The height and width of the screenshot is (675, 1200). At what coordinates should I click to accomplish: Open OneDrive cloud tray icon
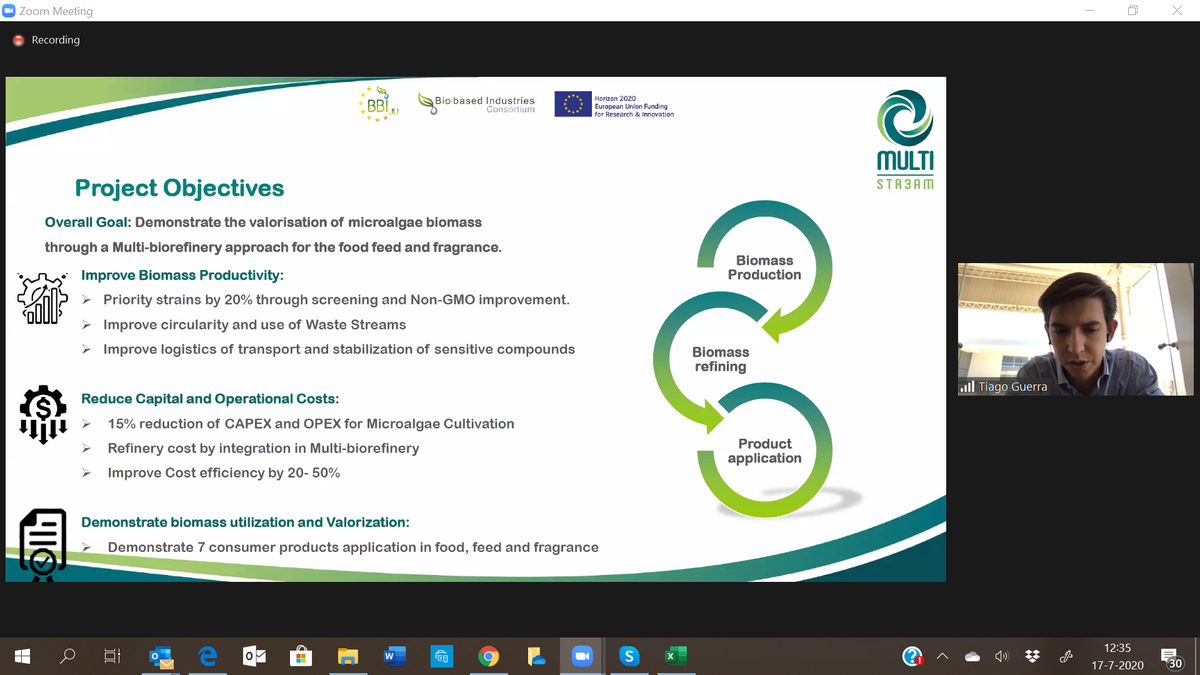click(x=972, y=657)
